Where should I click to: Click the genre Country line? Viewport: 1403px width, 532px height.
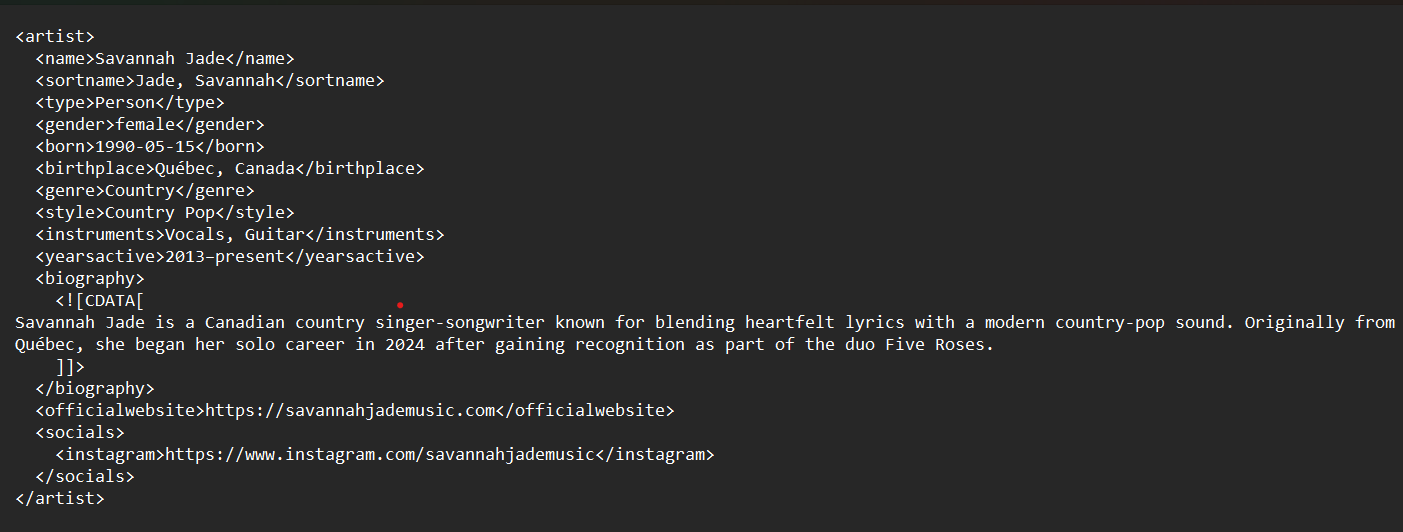point(145,191)
